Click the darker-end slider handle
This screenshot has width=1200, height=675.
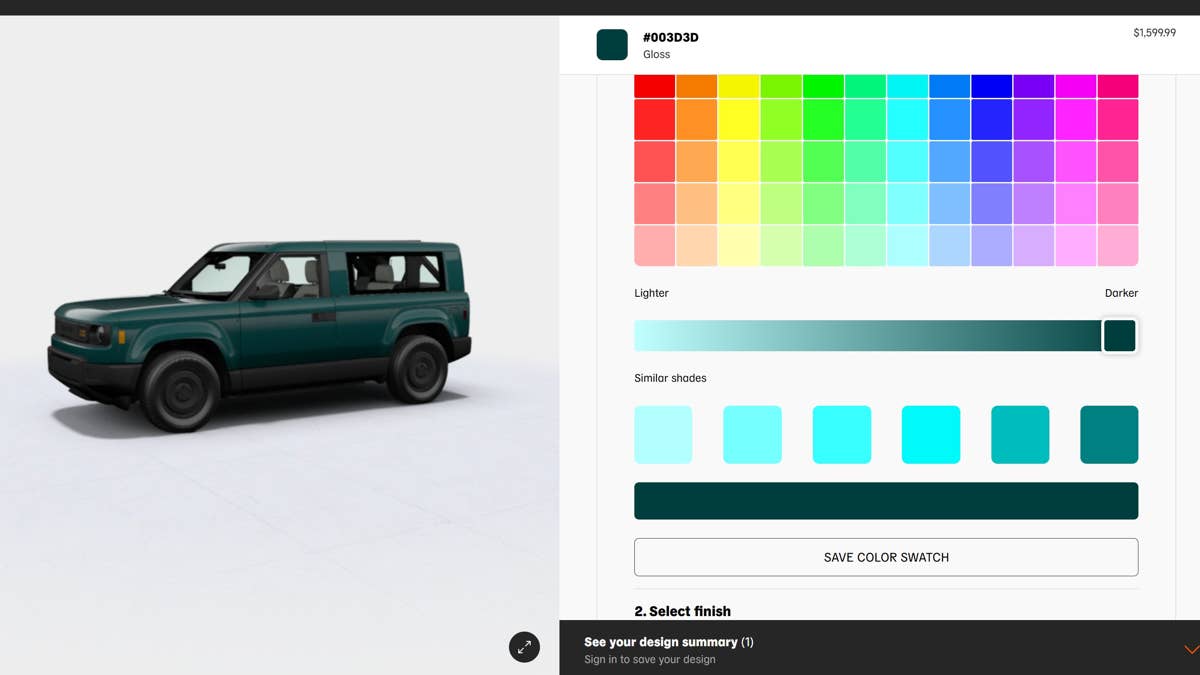click(1120, 336)
